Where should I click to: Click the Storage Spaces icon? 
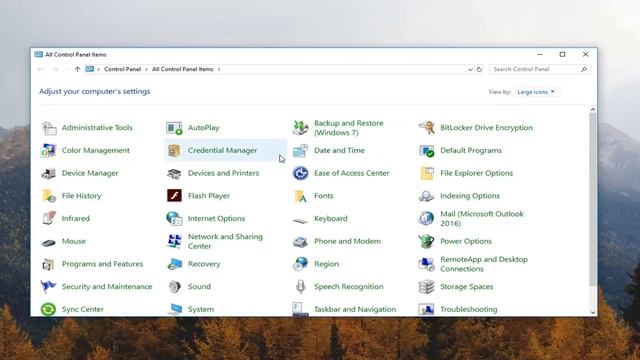pos(427,287)
